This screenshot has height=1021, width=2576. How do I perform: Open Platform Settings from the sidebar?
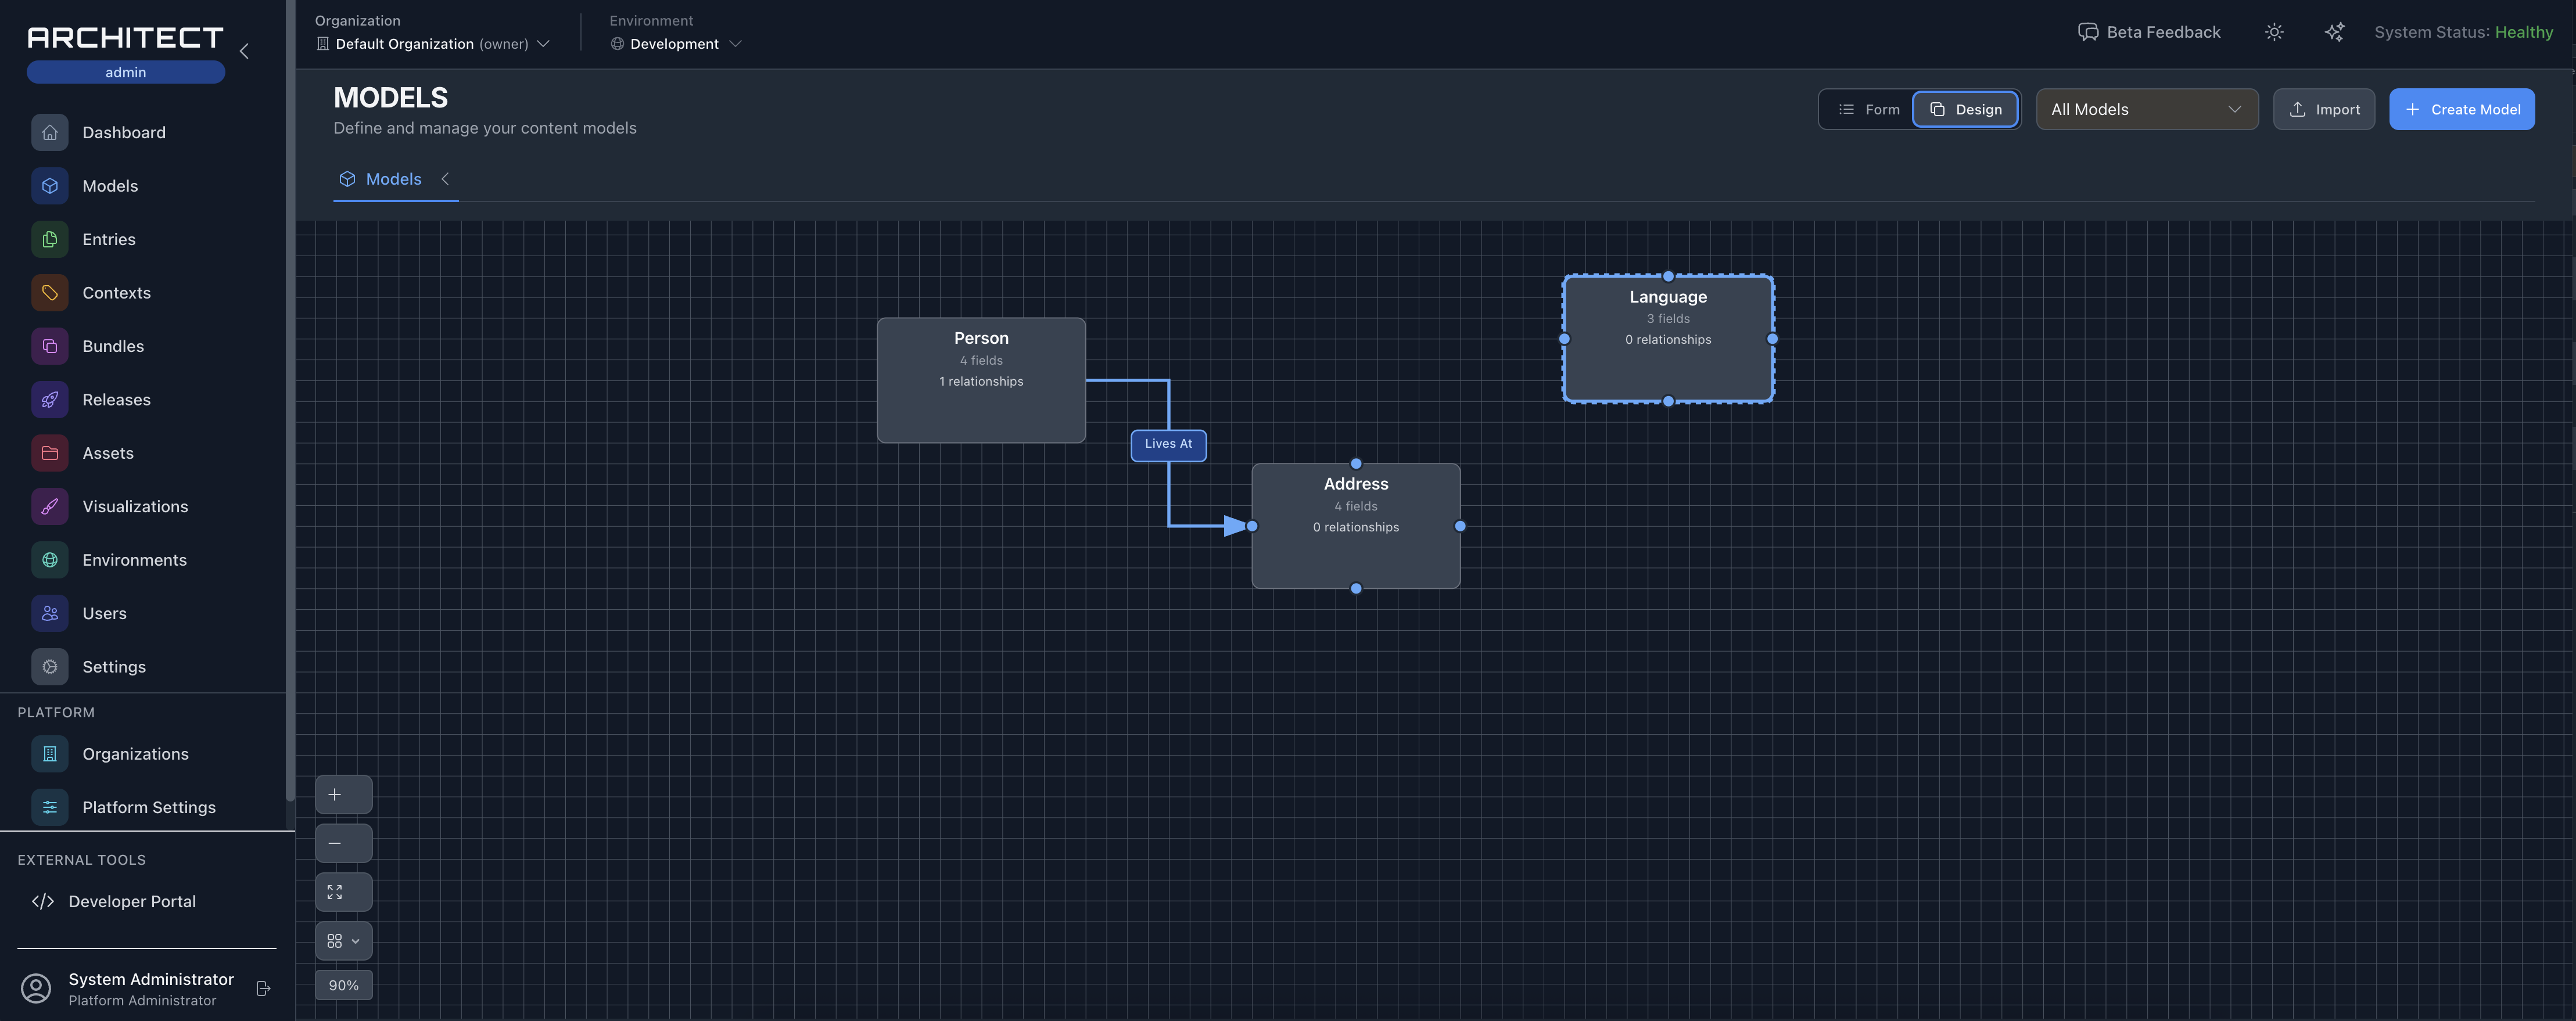(x=148, y=807)
